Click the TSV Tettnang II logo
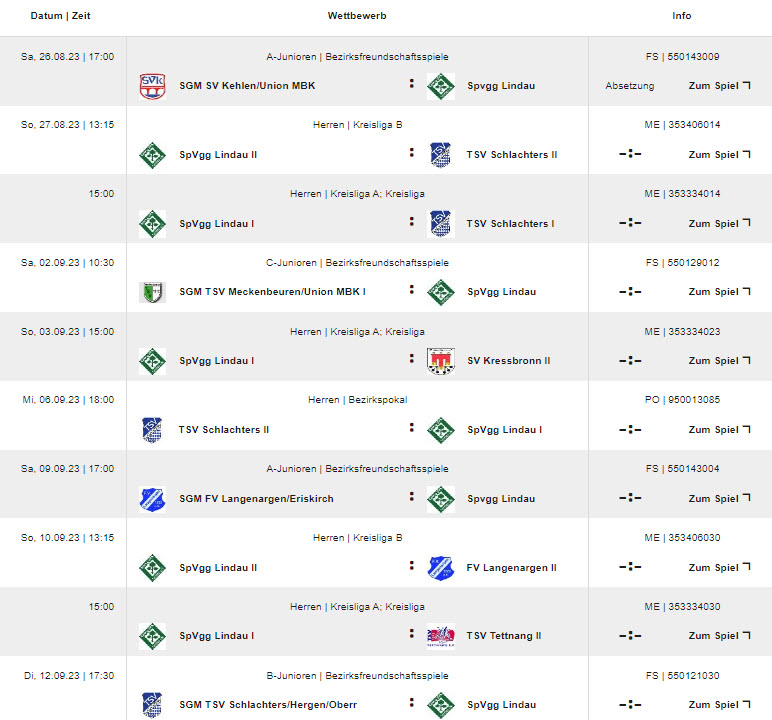The height and width of the screenshot is (720, 772). [x=441, y=636]
